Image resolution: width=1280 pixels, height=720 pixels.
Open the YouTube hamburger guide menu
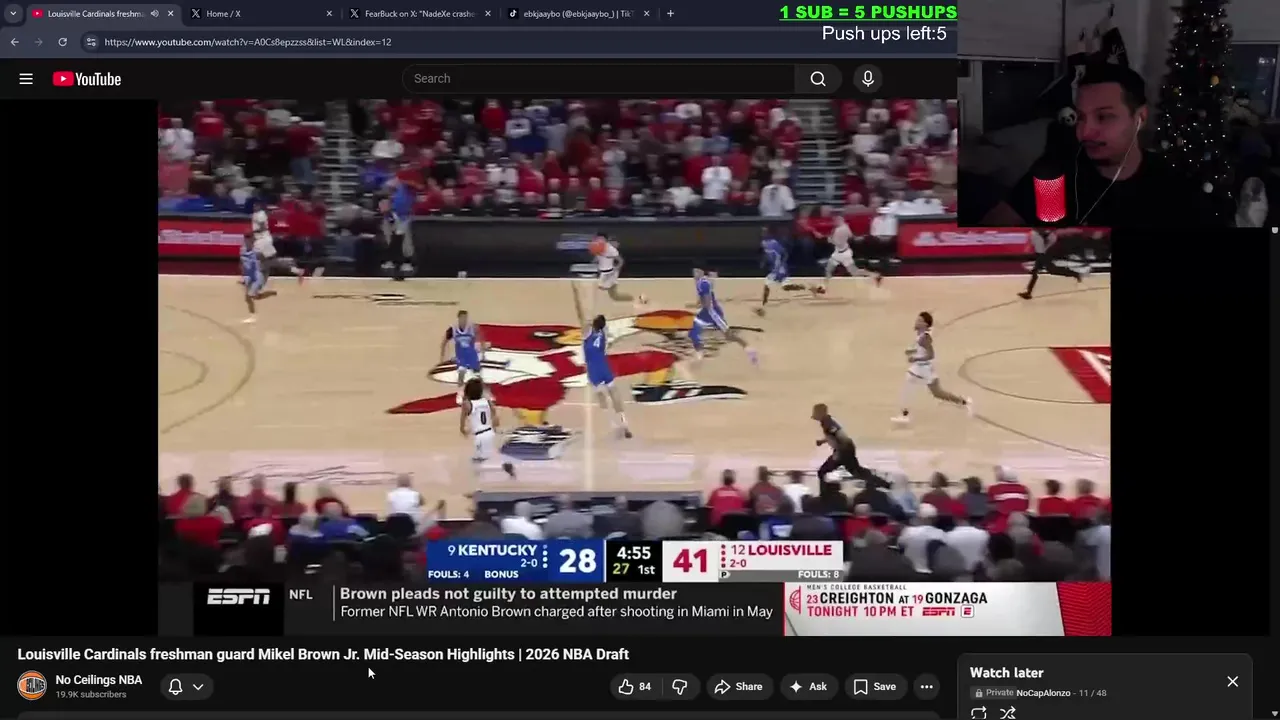click(26, 79)
